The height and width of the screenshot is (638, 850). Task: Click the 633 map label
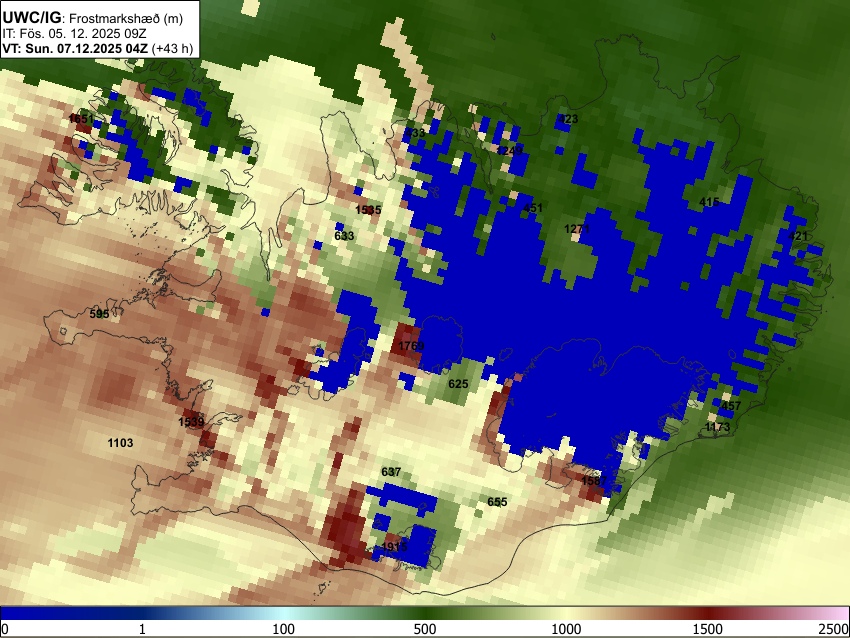[344, 236]
